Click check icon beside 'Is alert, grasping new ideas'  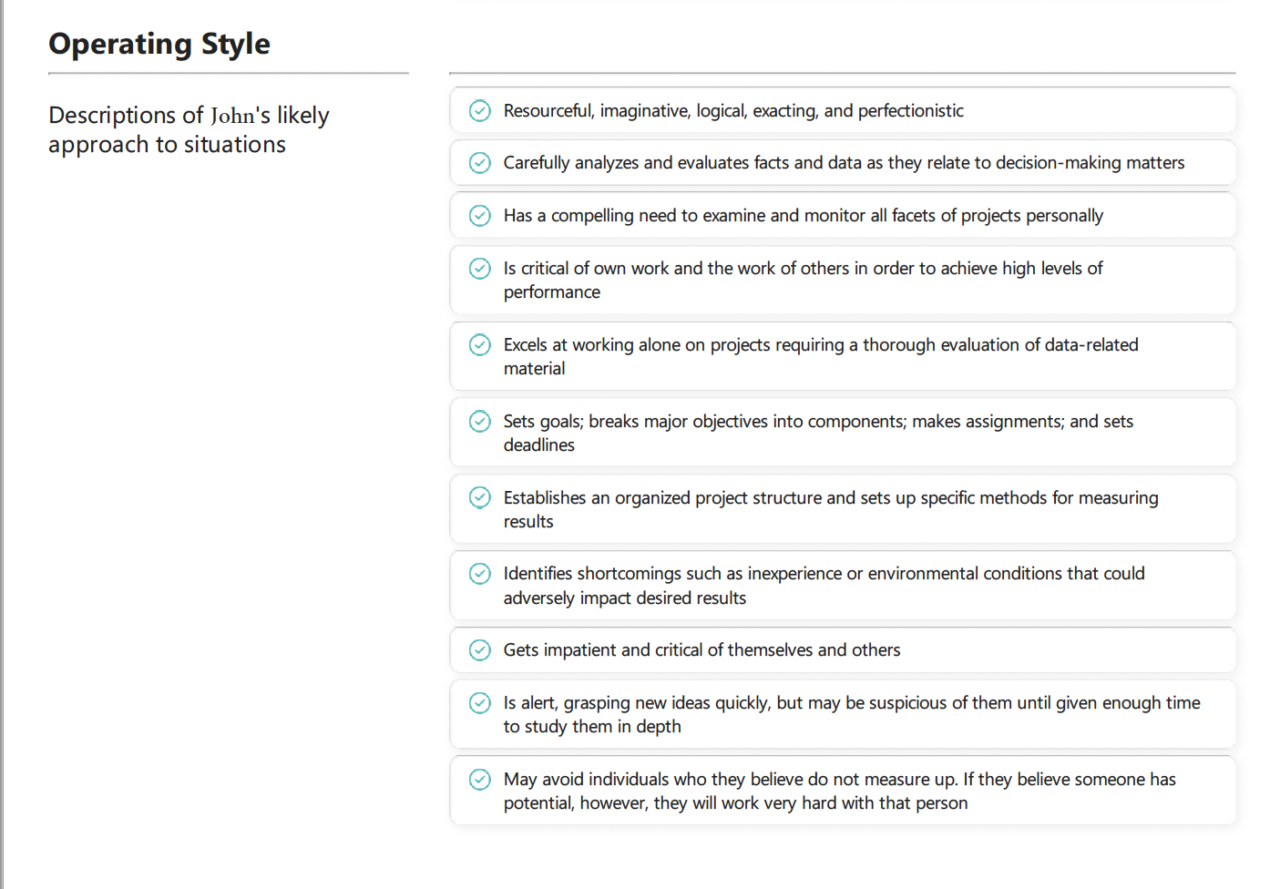[480, 703]
